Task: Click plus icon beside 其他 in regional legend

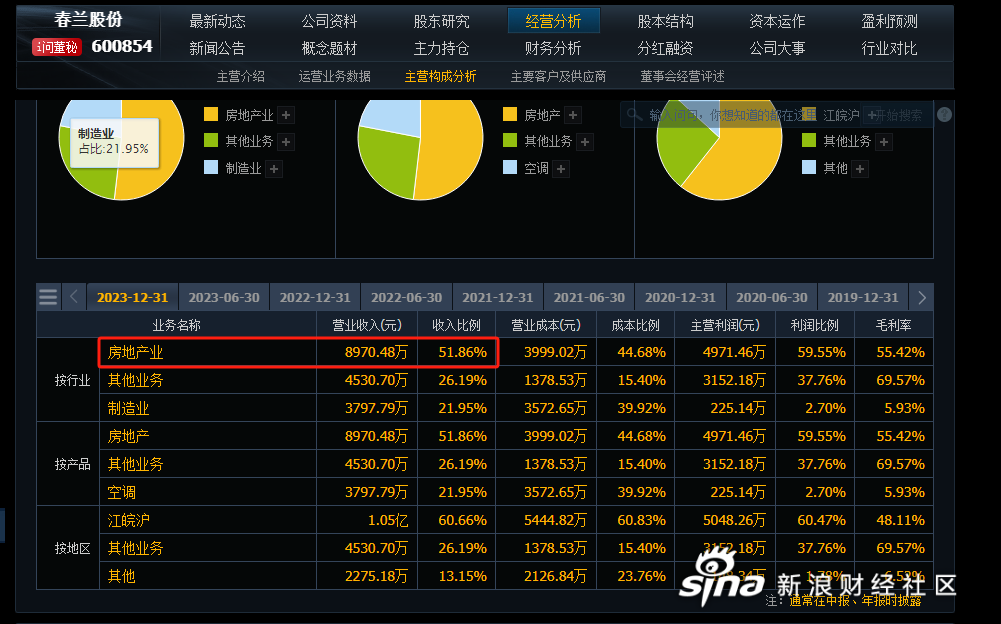Action: coord(860,169)
